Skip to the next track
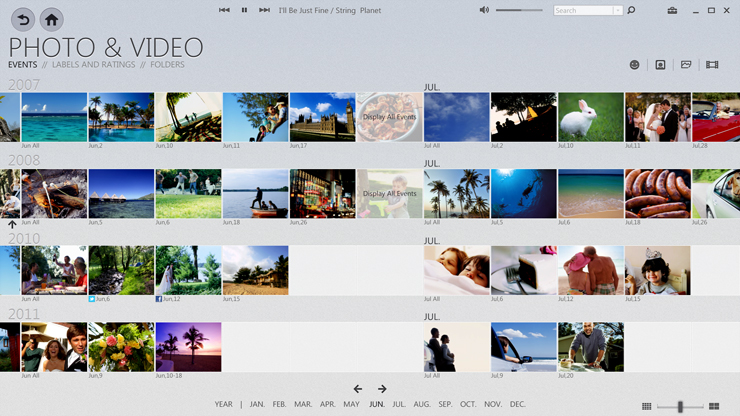740x416 pixels. pos(264,10)
